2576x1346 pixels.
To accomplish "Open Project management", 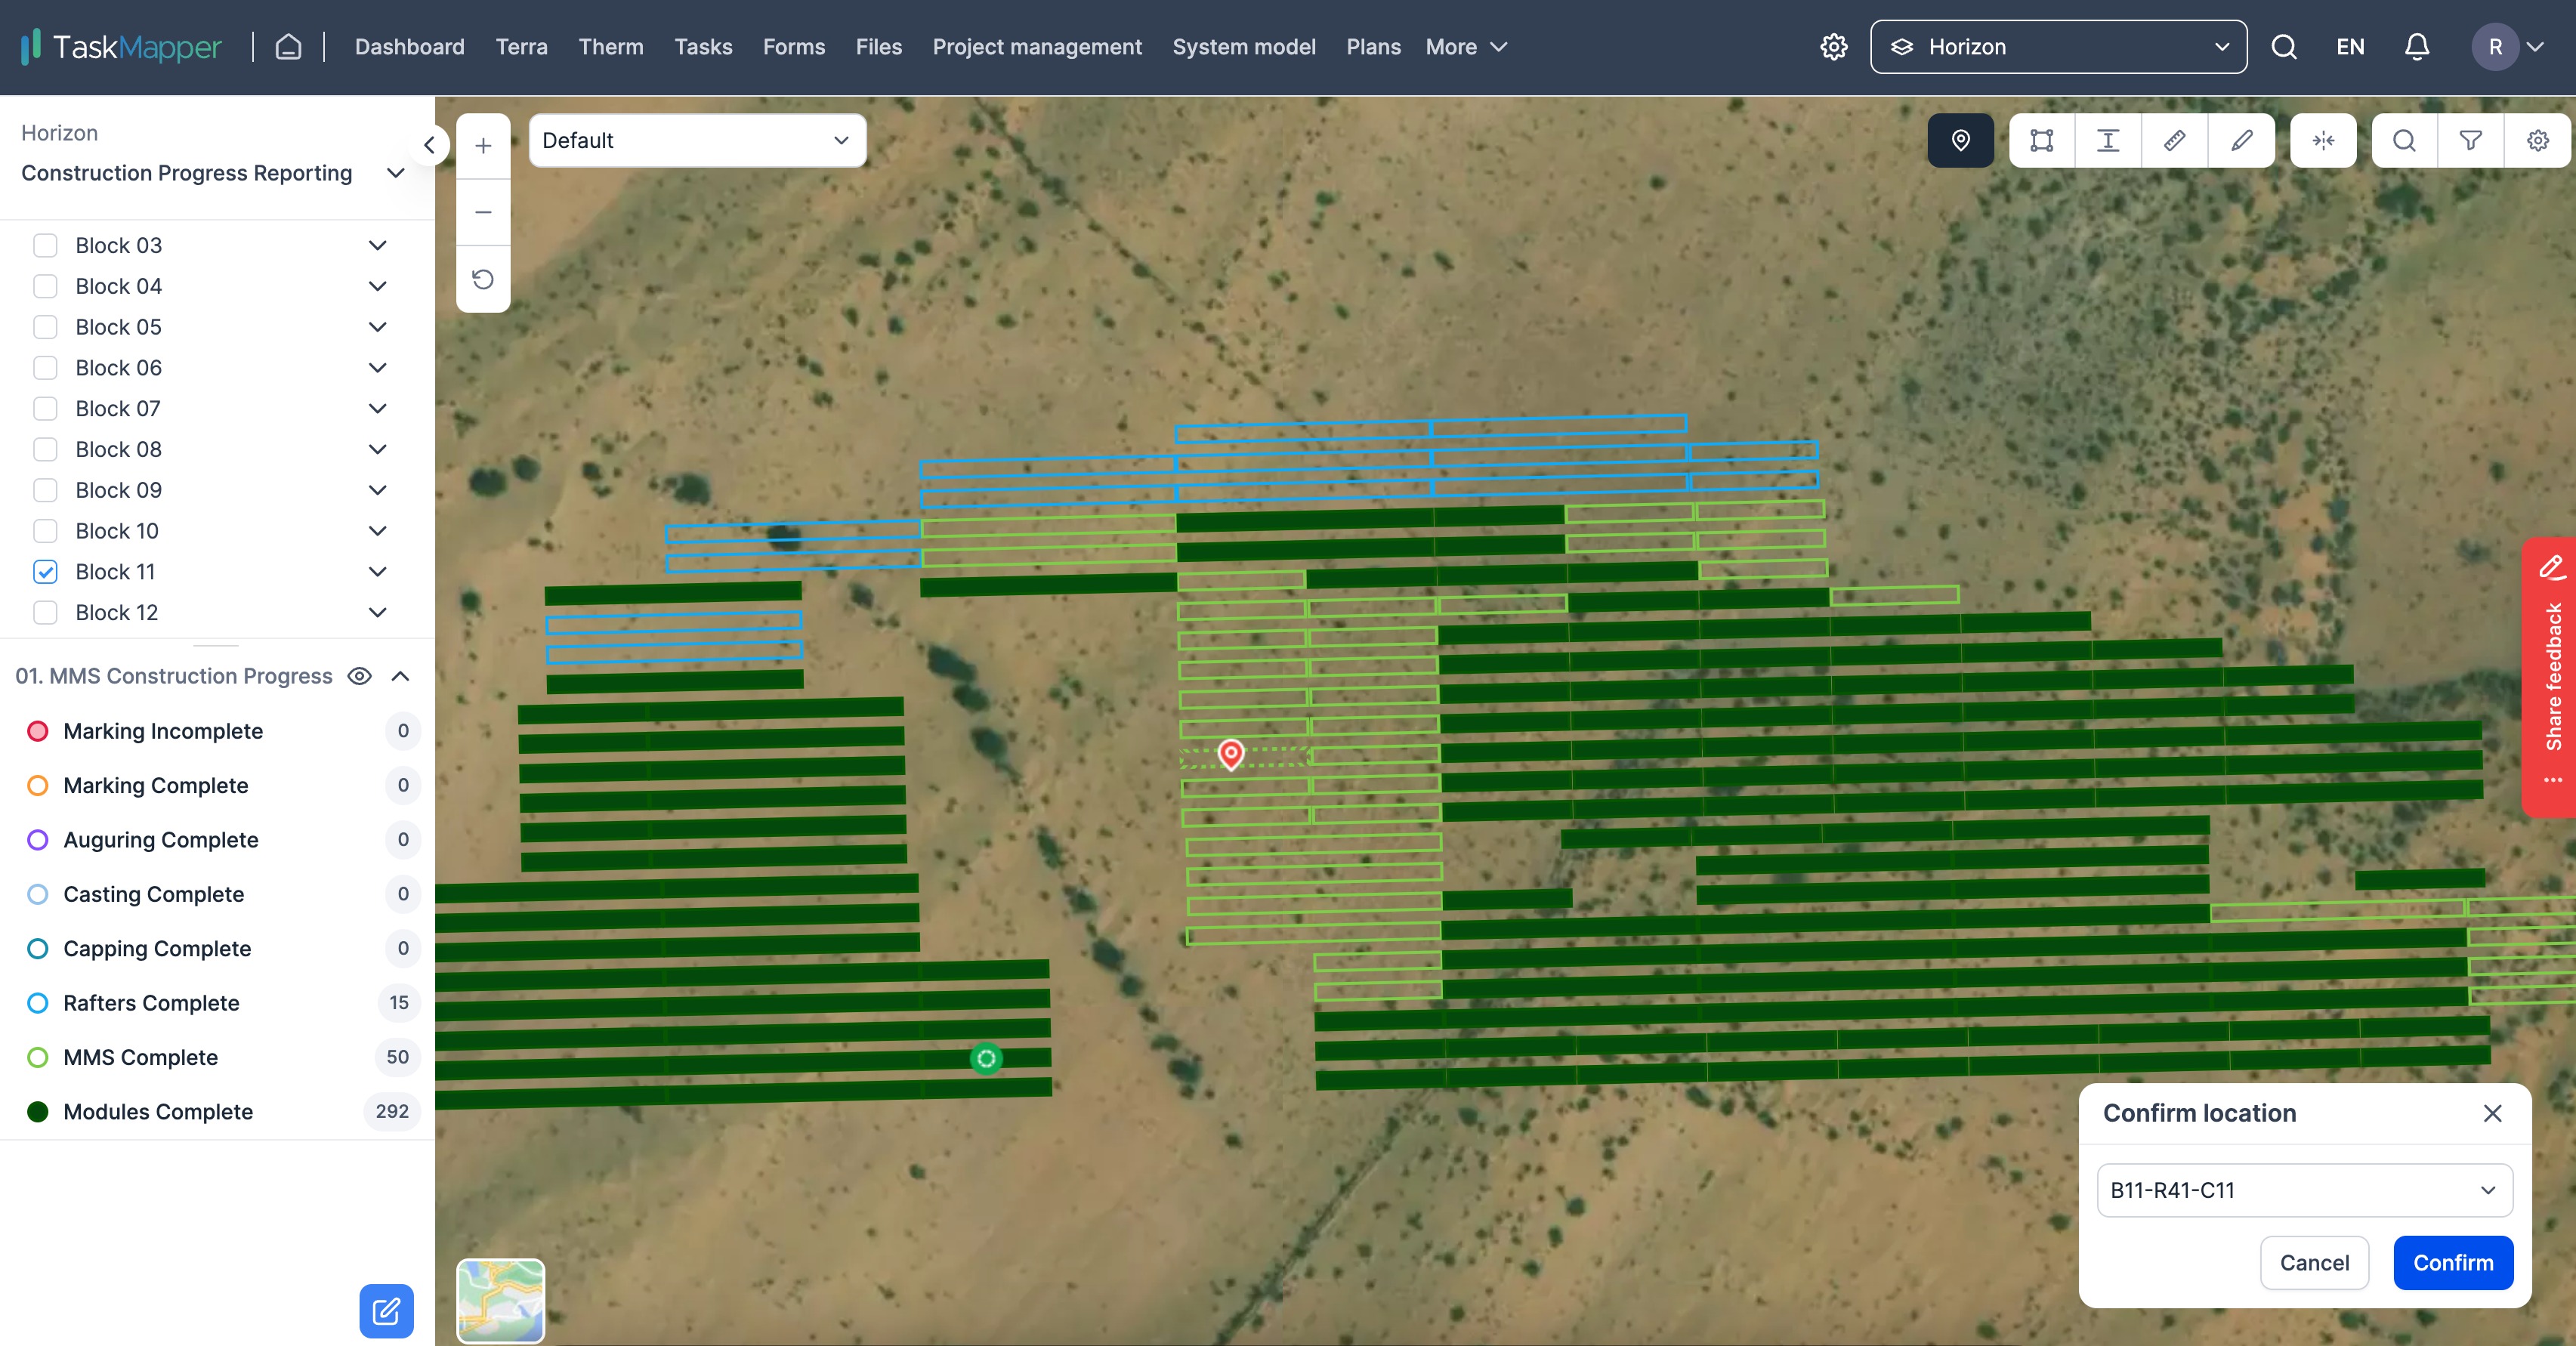I will (1037, 47).
